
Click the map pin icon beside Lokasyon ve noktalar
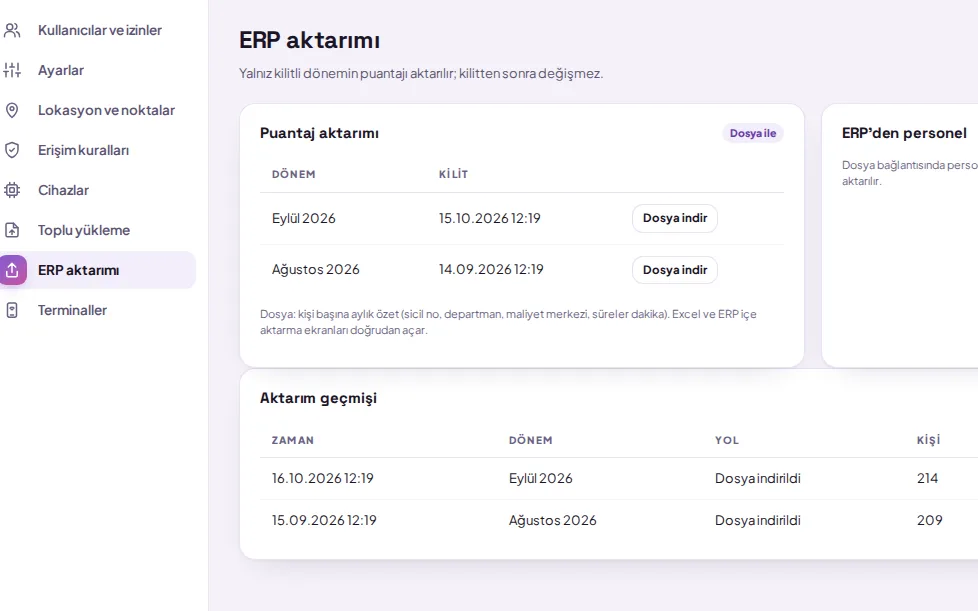coord(12,110)
